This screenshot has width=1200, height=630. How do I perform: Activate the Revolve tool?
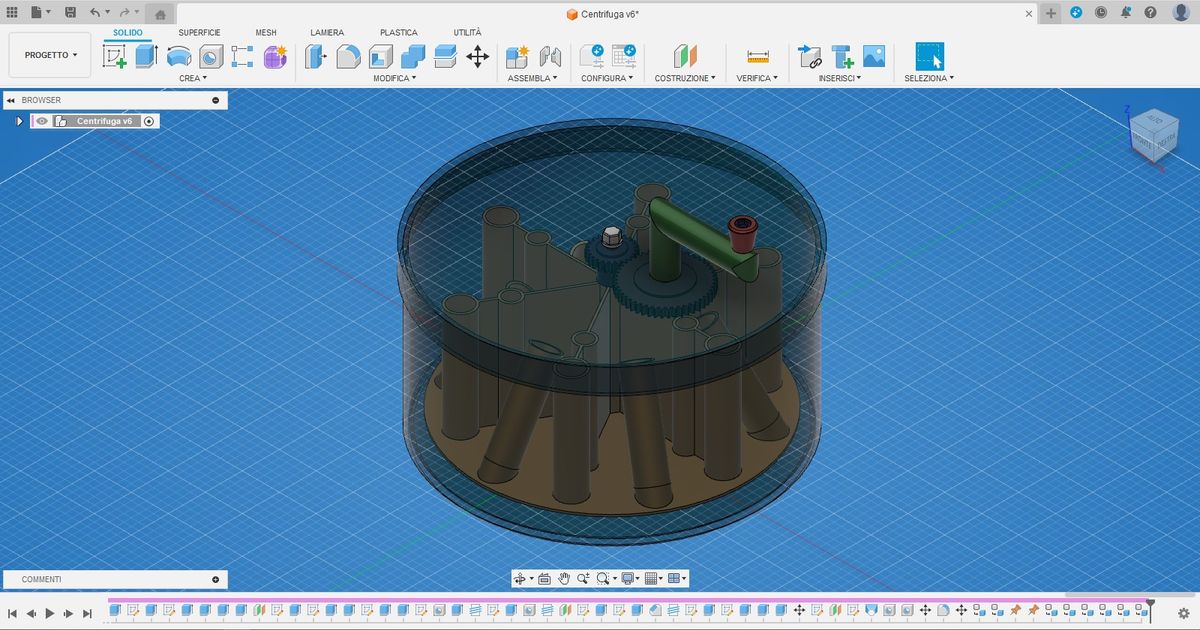click(x=178, y=57)
